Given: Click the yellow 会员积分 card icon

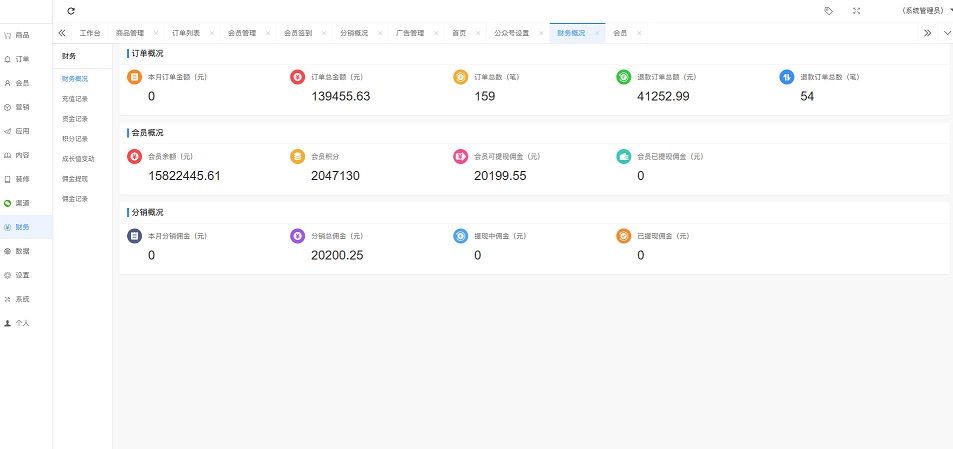Looking at the screenshot, I should pos(297,156).
